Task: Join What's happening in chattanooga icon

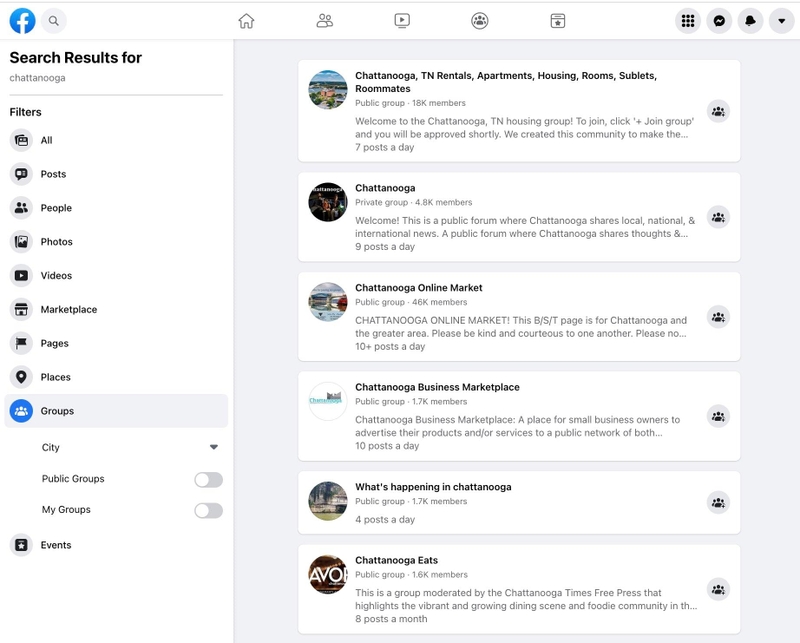Action: pos(718,503)
